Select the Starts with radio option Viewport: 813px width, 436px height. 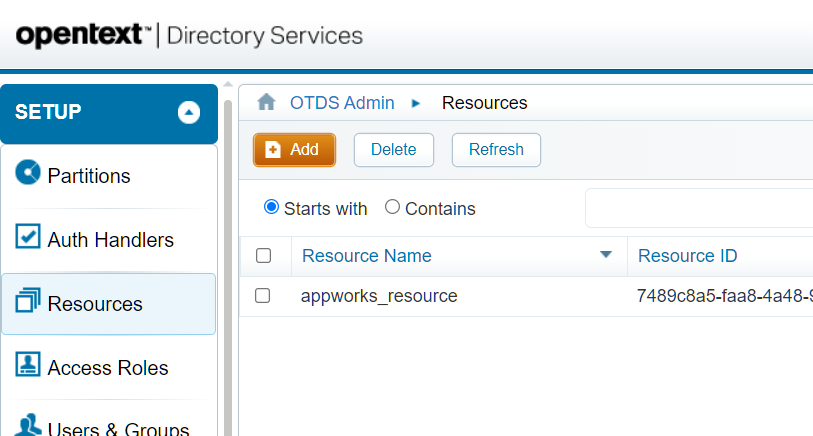271,207
